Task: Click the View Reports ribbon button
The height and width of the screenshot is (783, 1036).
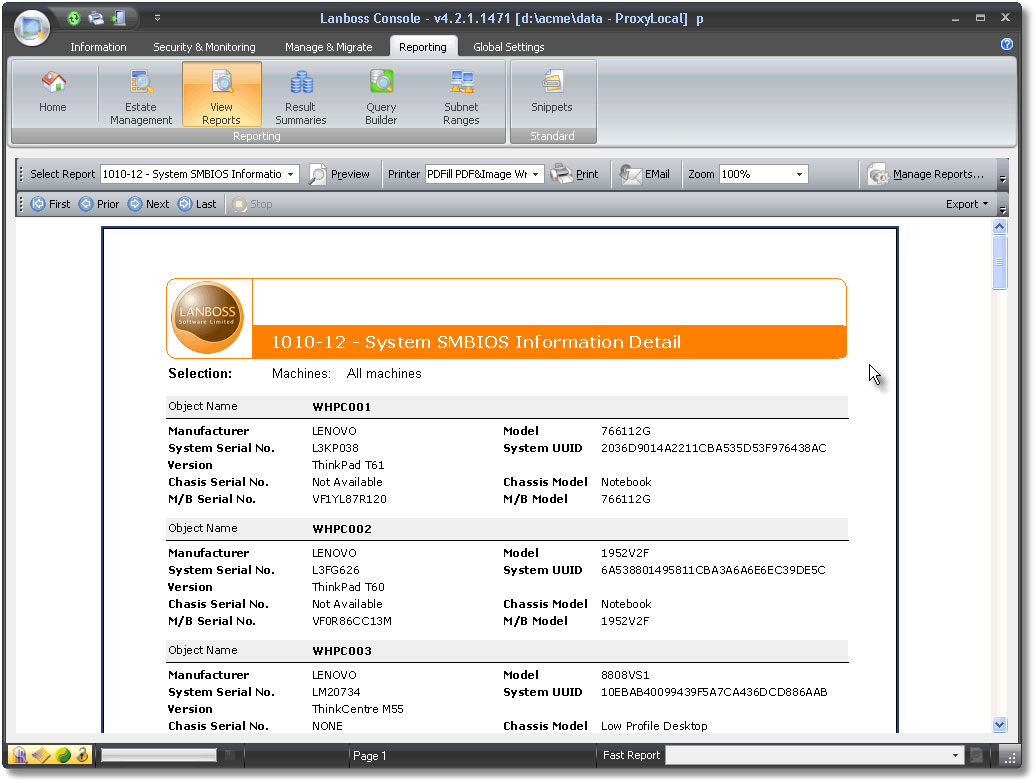Action: (221, 94)
